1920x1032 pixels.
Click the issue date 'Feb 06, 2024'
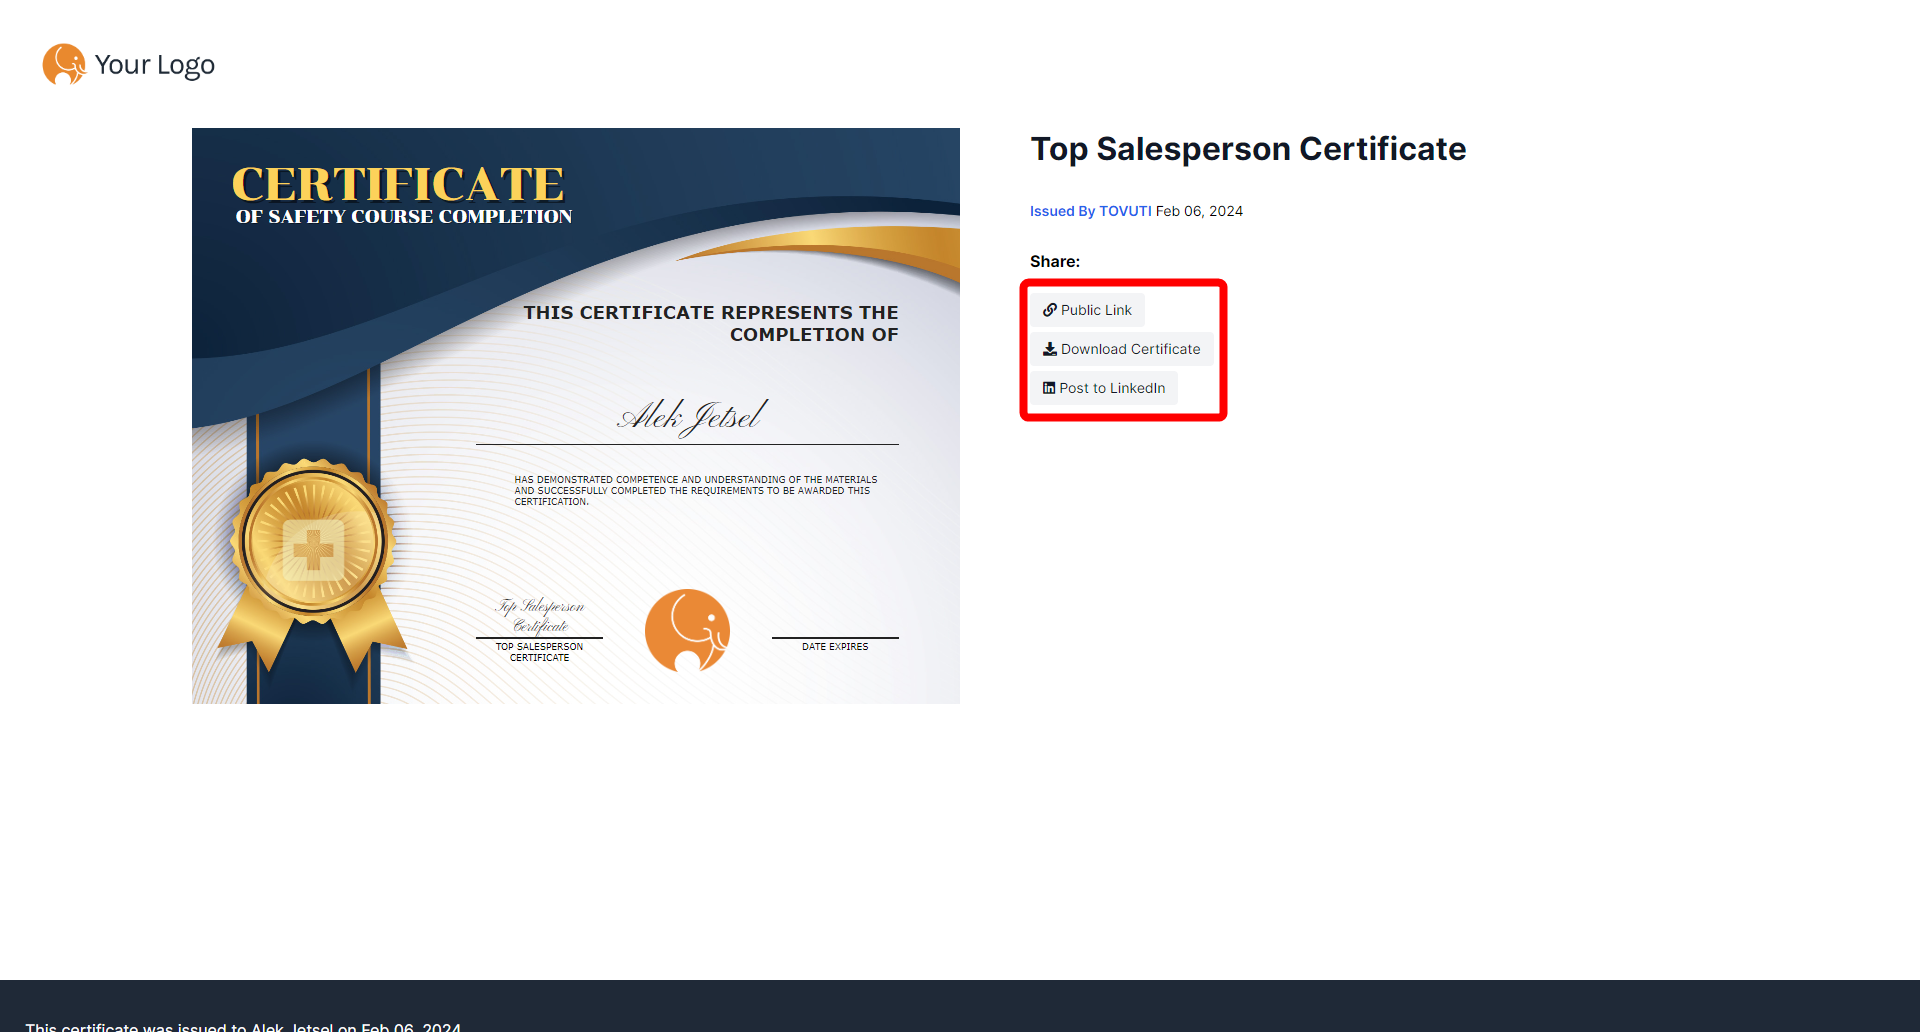pyautogui.click(x=1199, y=211)
